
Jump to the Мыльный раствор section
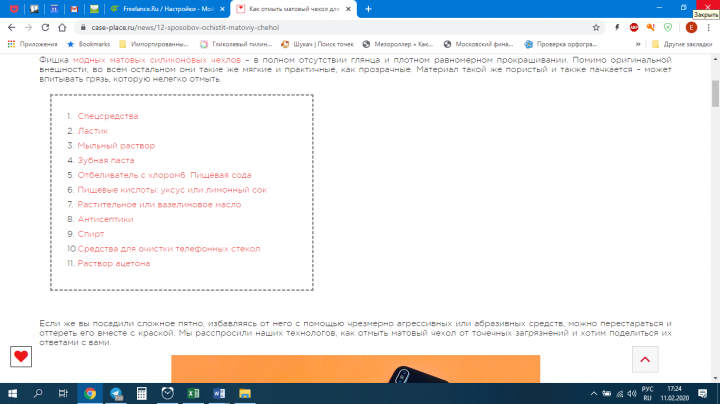(x=116, y=146)
